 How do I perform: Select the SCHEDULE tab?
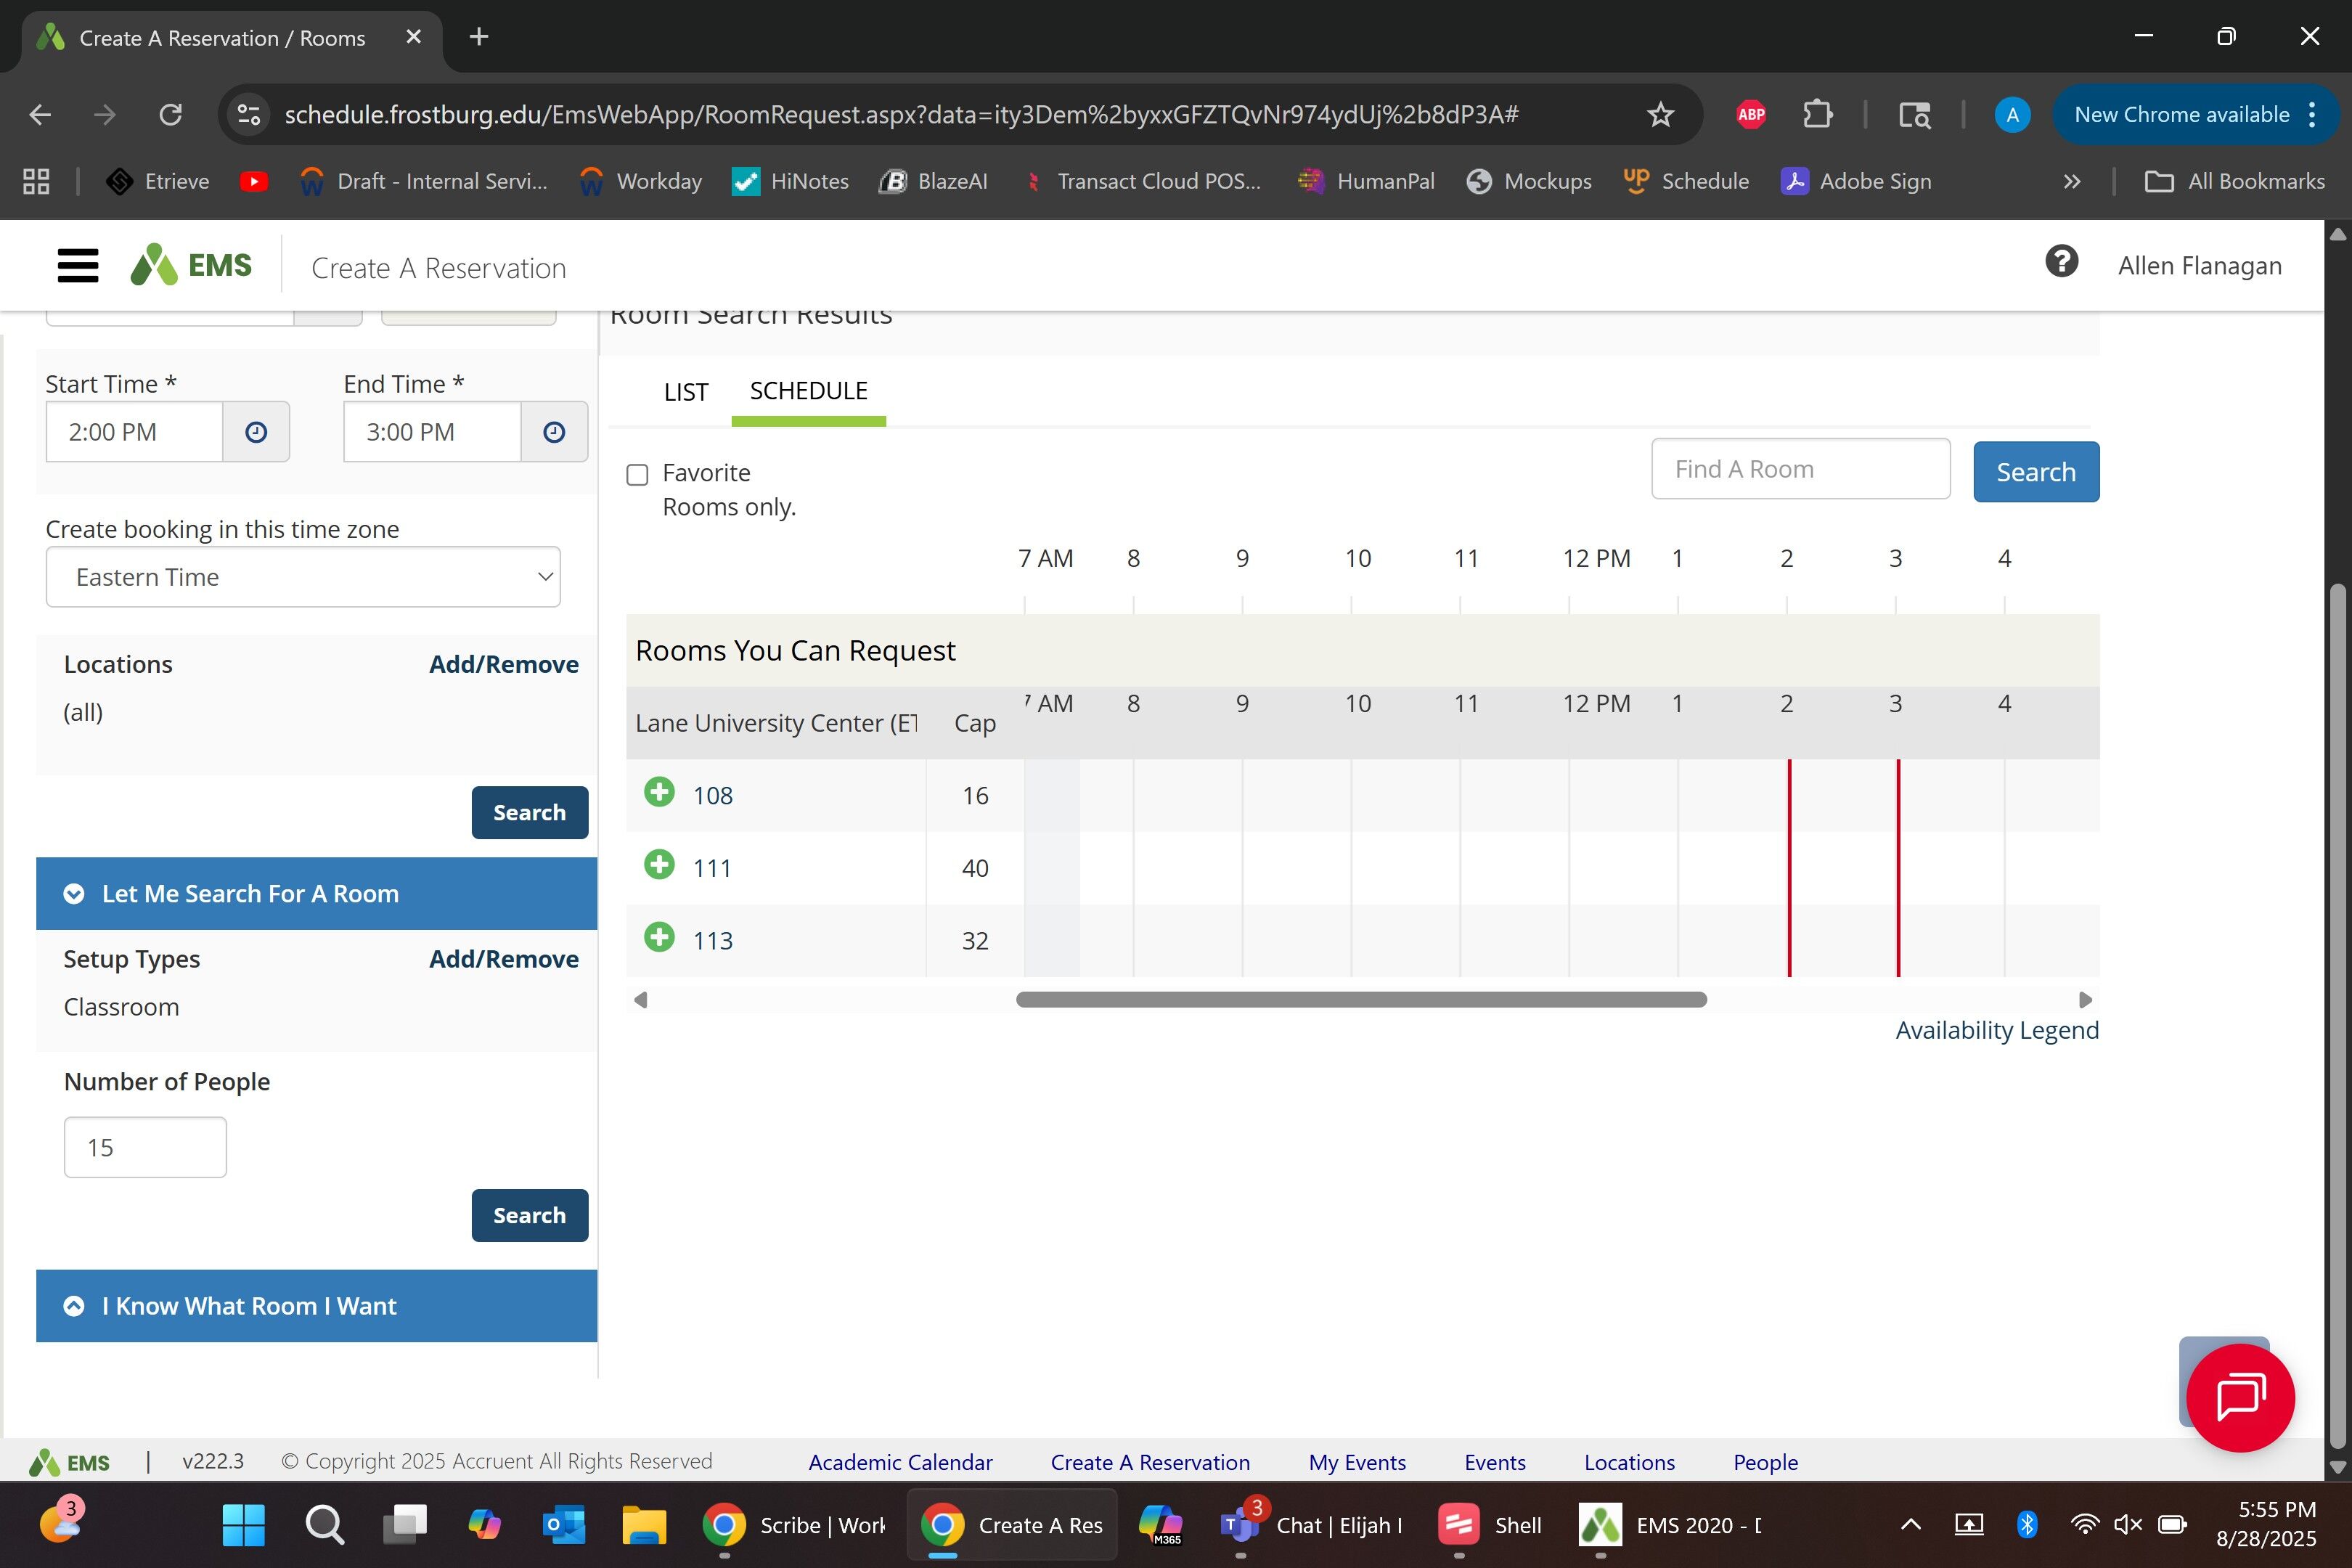pos(808,391)
